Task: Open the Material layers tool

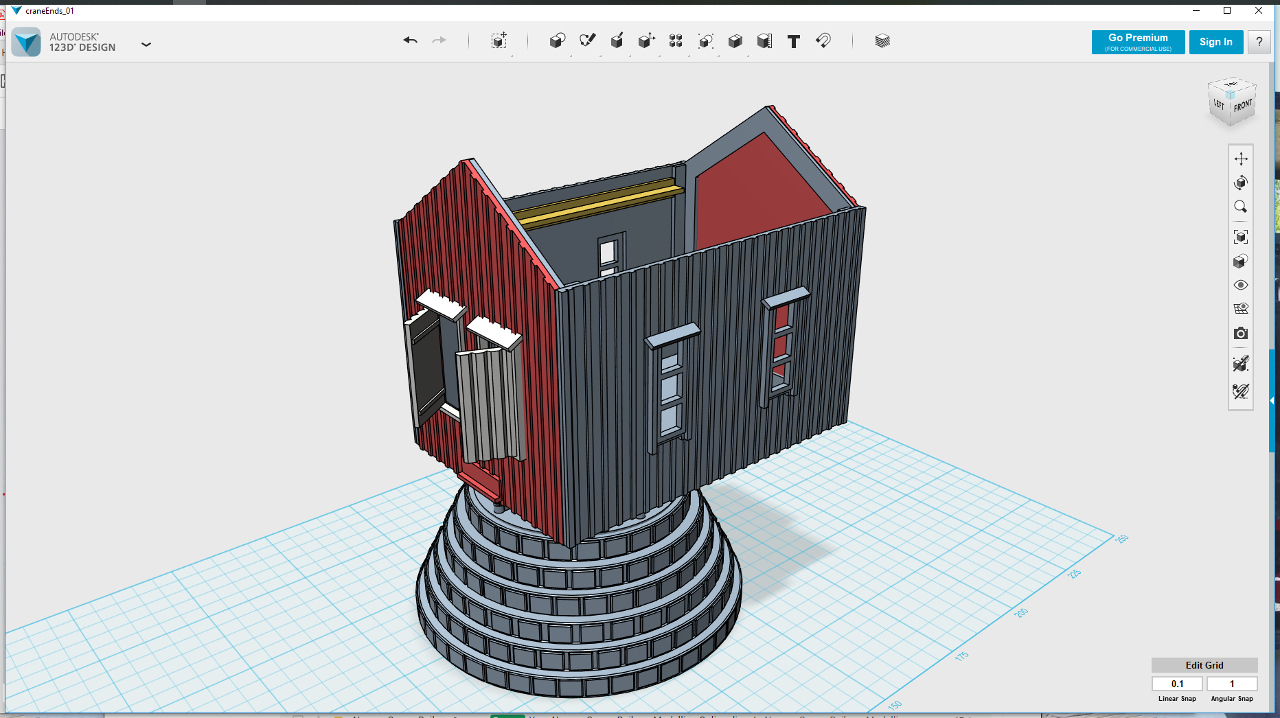Action: (x=882, y=41)
